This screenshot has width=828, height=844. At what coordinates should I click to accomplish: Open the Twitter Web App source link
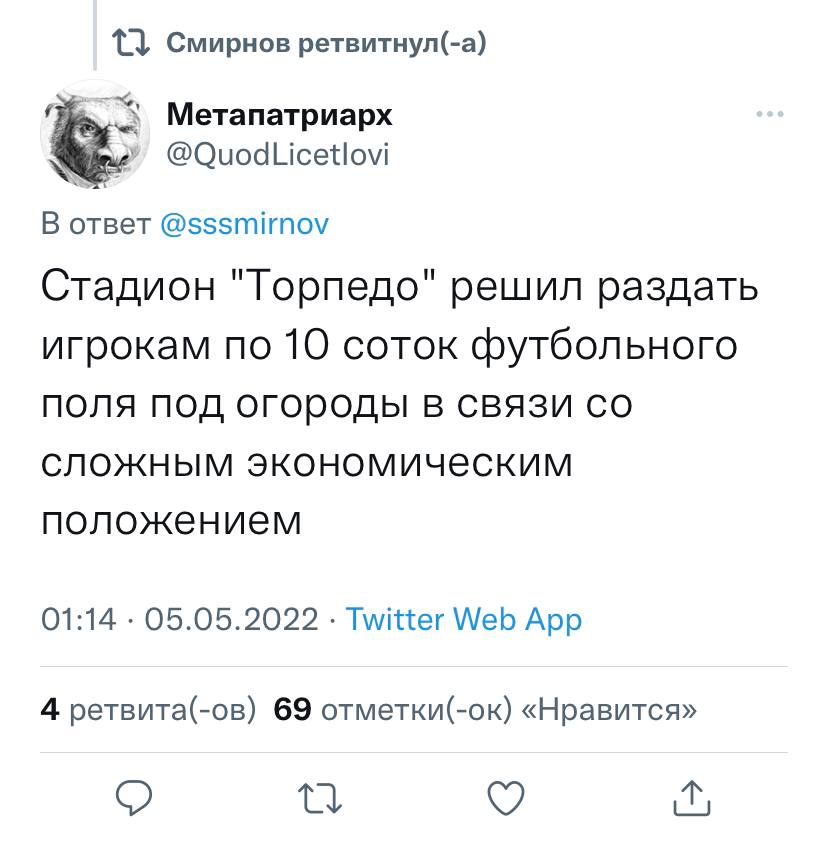coord(463,619)
